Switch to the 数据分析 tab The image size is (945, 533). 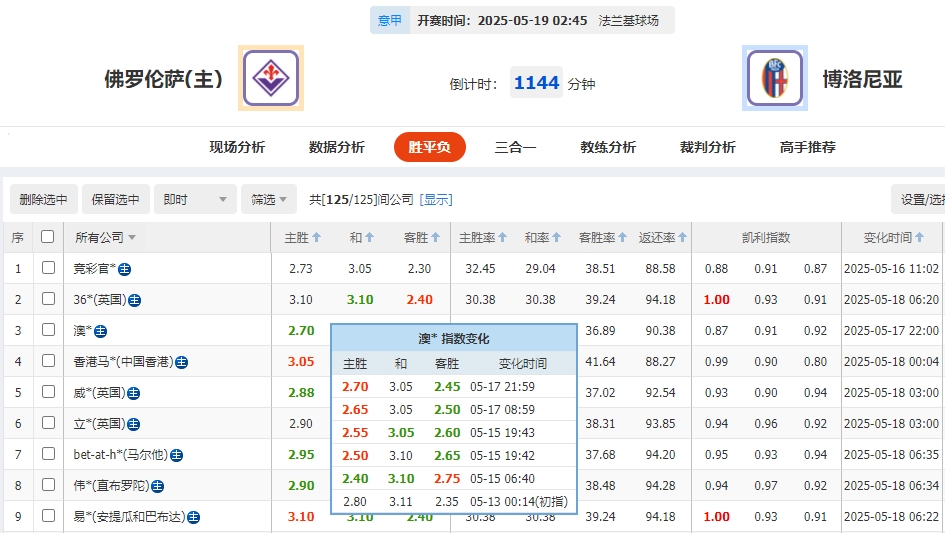337,147
